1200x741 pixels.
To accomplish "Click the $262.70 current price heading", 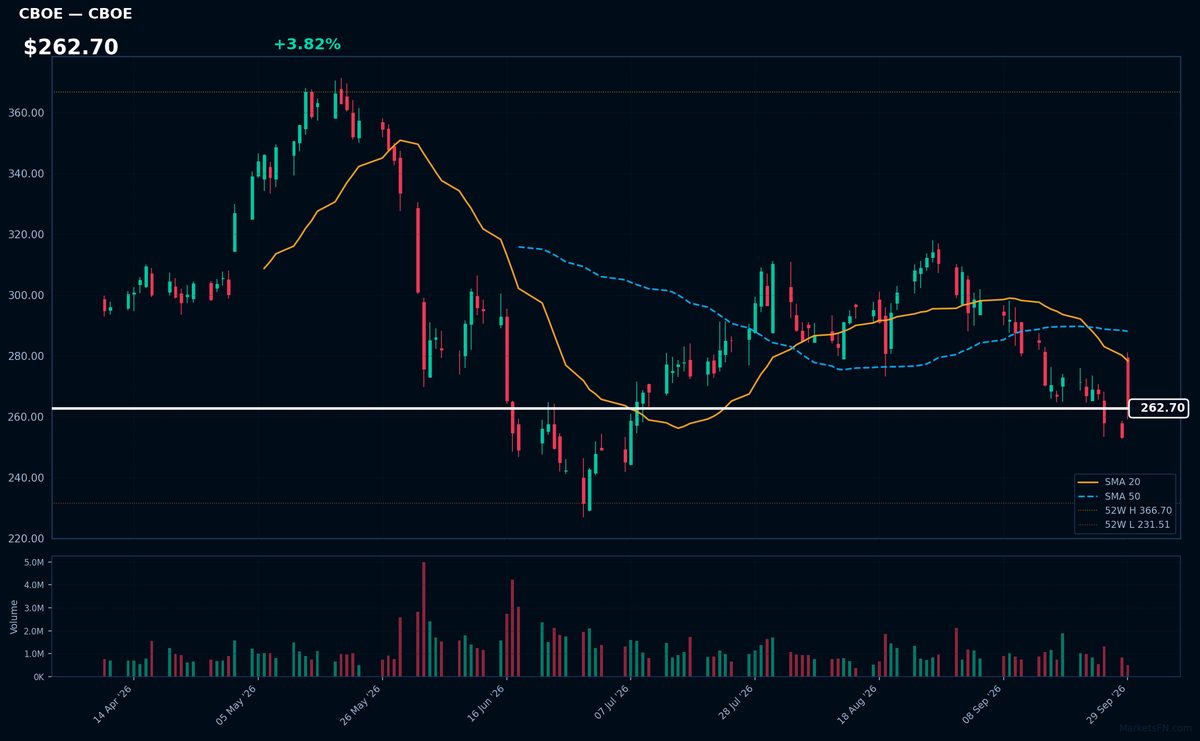I will tap(71, 47).
